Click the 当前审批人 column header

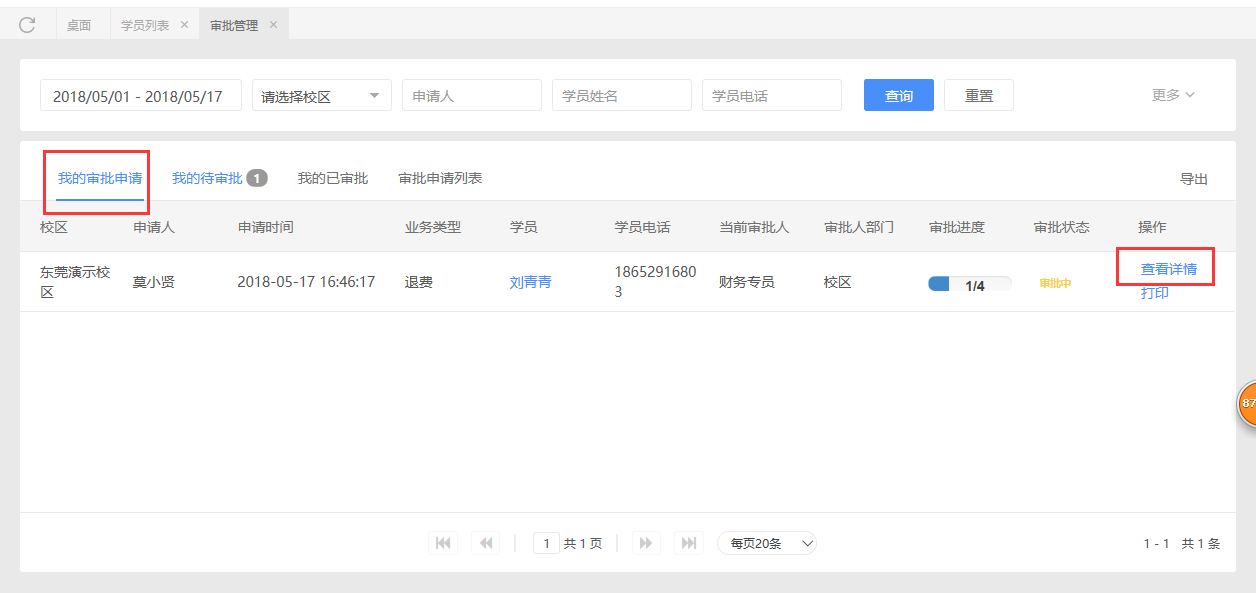(754, 227)
